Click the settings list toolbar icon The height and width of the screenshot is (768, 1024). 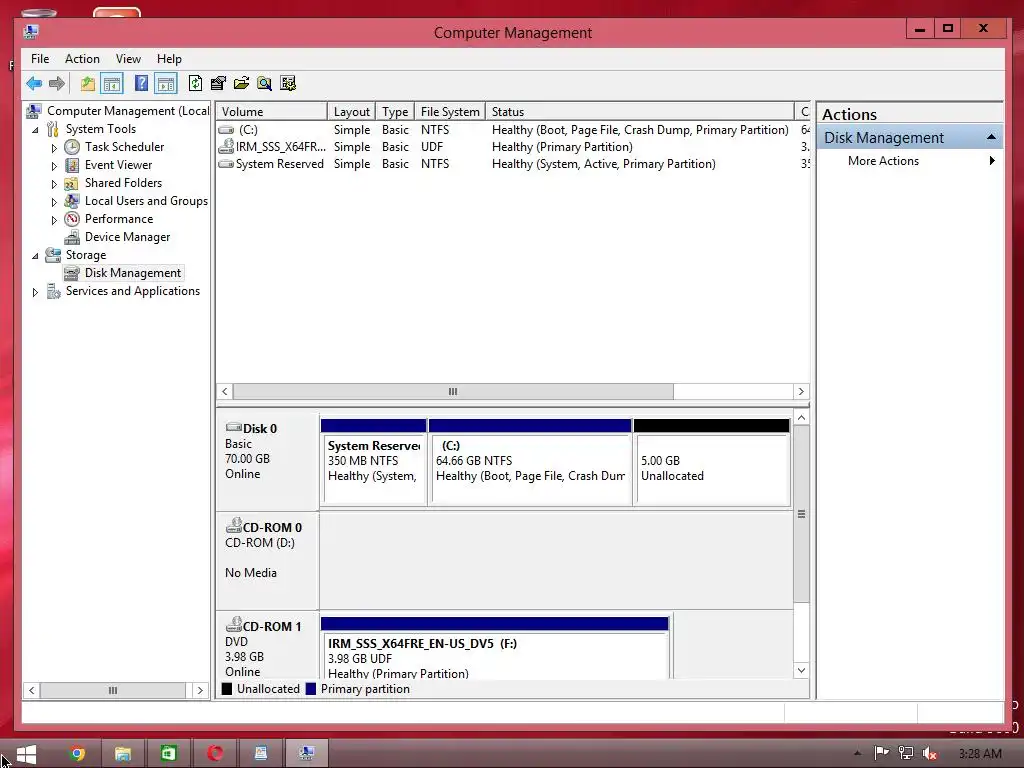(288, 84)
